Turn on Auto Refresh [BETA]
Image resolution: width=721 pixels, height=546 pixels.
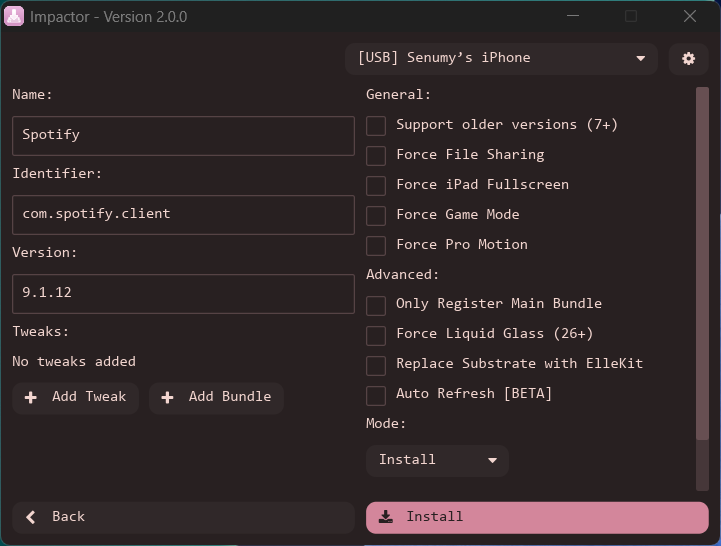[x=376, y=395]
